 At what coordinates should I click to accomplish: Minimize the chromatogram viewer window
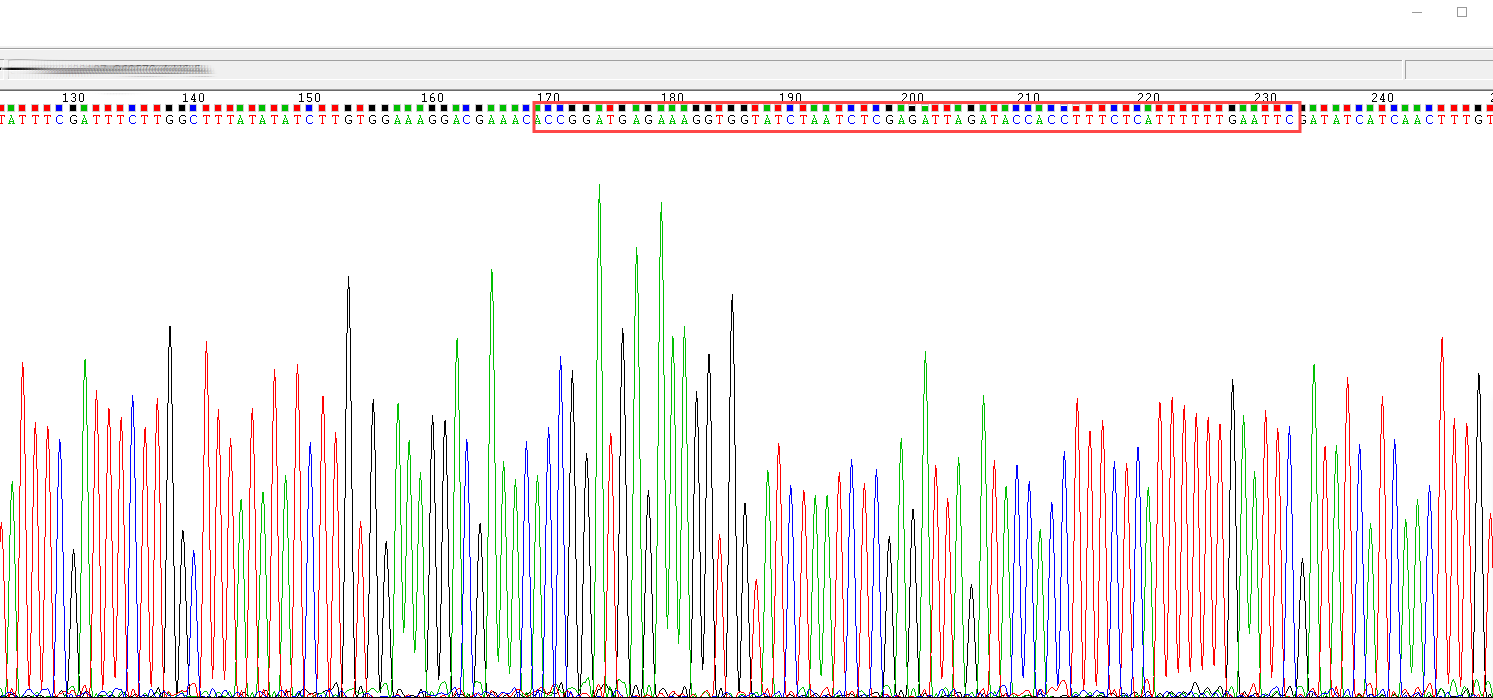[x=1416, y=12]
